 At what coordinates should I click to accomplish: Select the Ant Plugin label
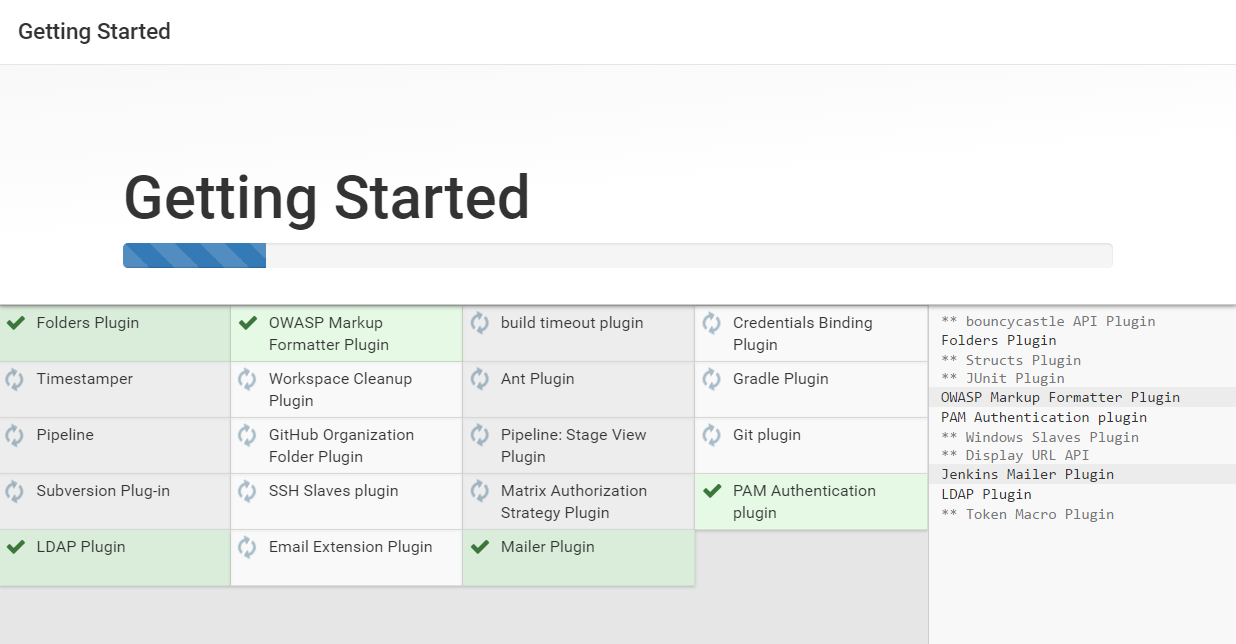(538, 379)
